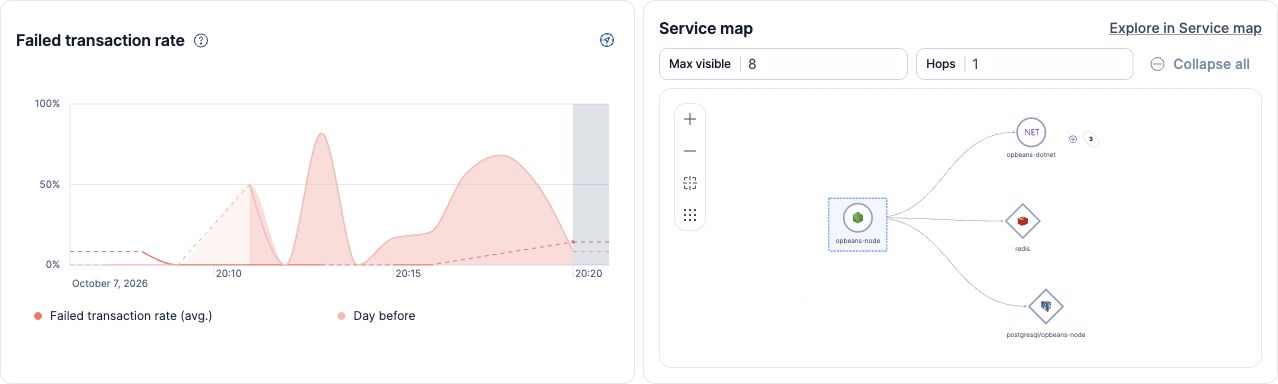Click Collapse all button
The width and height of the screenshot is (1278, 384).
pyautogui.click(x=1200, y=64)
